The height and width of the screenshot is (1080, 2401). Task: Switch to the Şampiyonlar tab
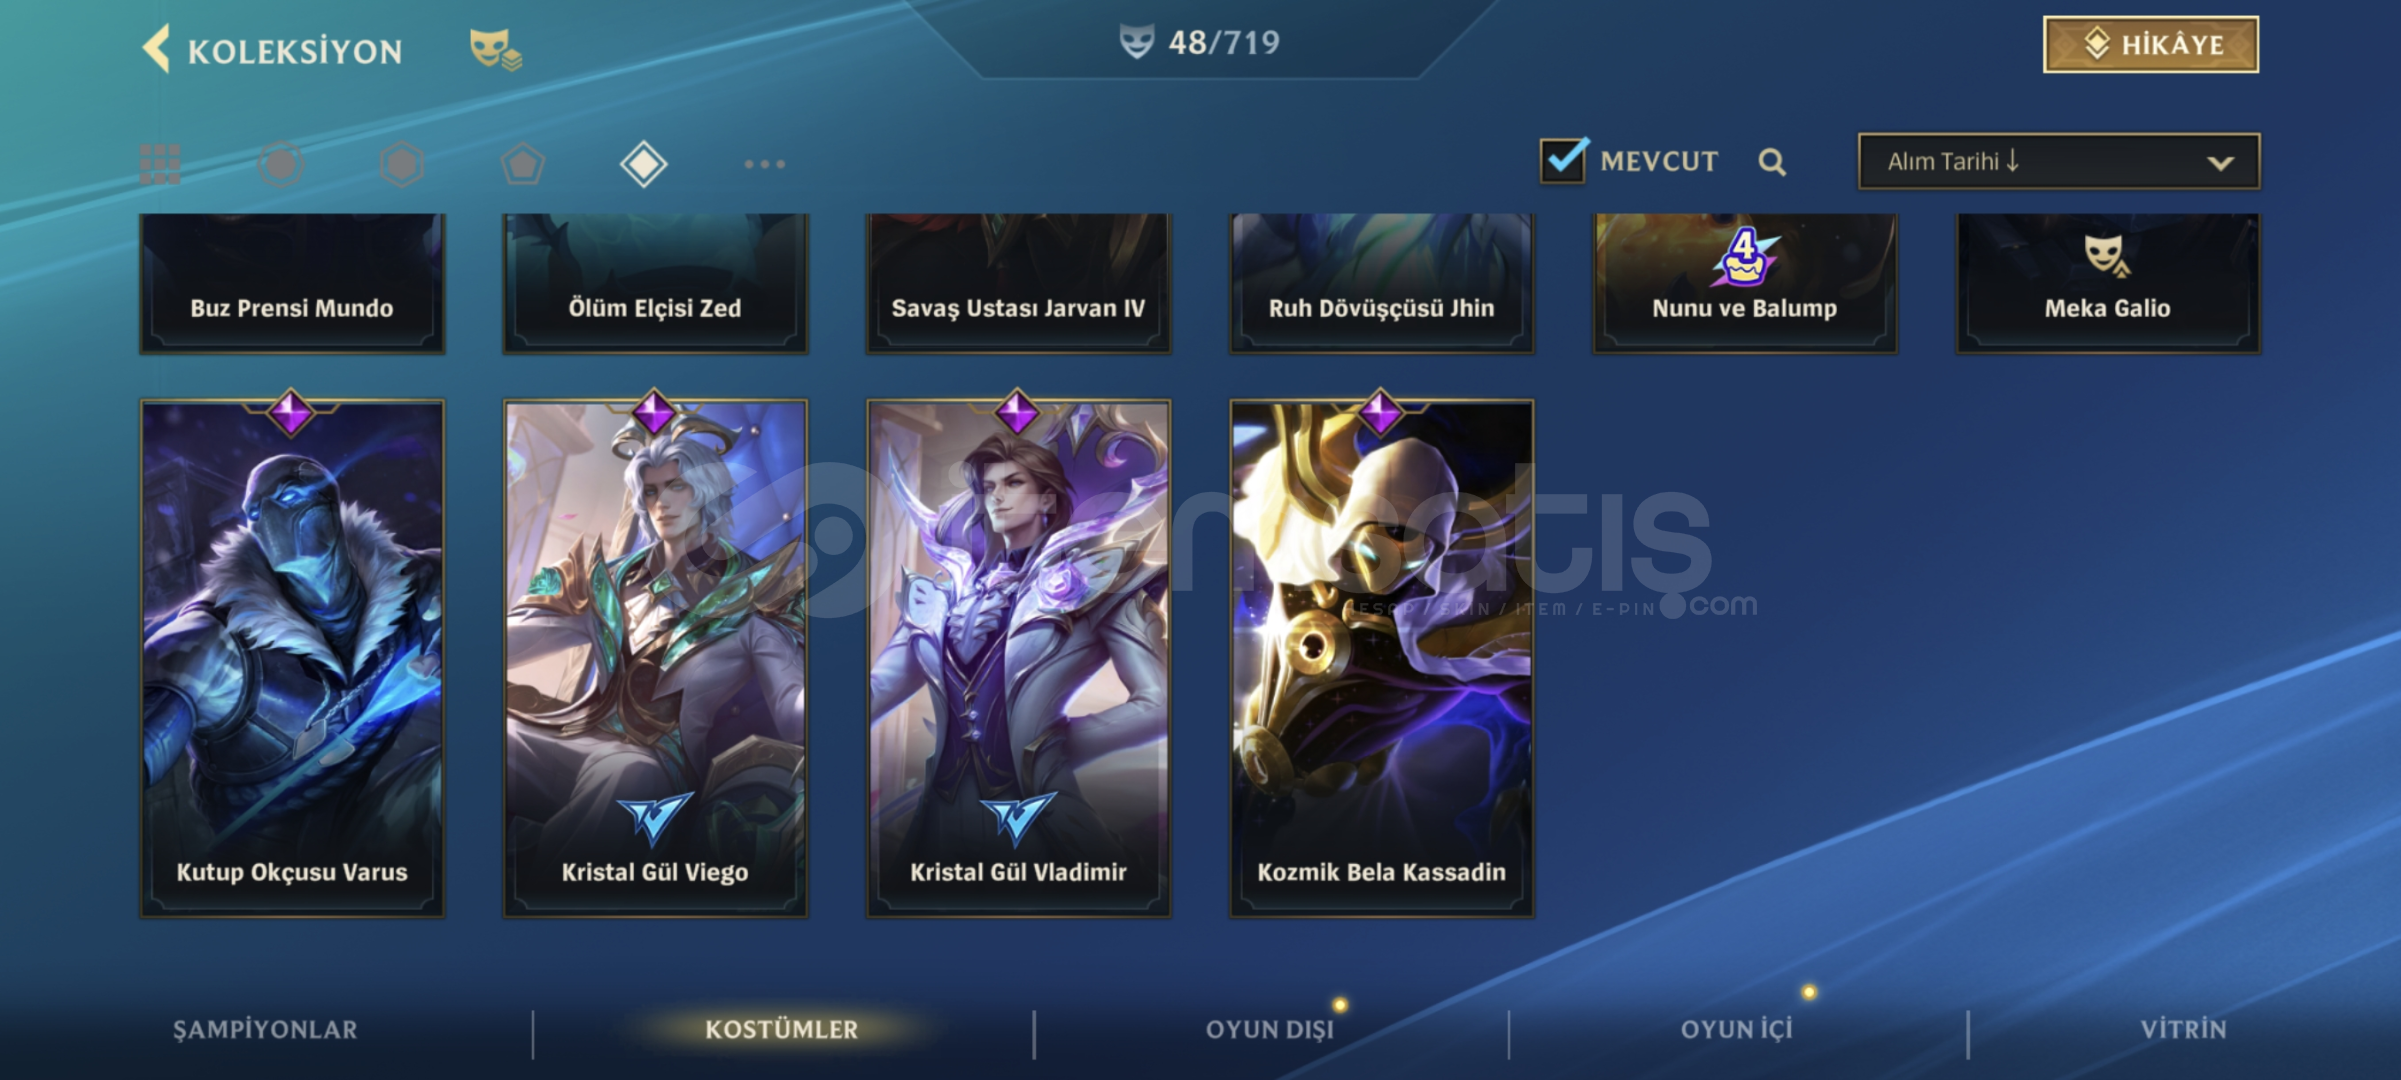(x=265, y=1029)
